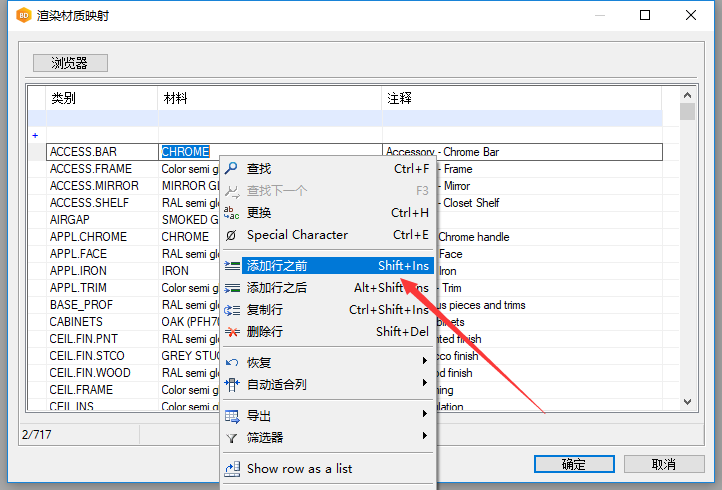Select the APPL.CHROME category cell

click(x=102, y=237)
